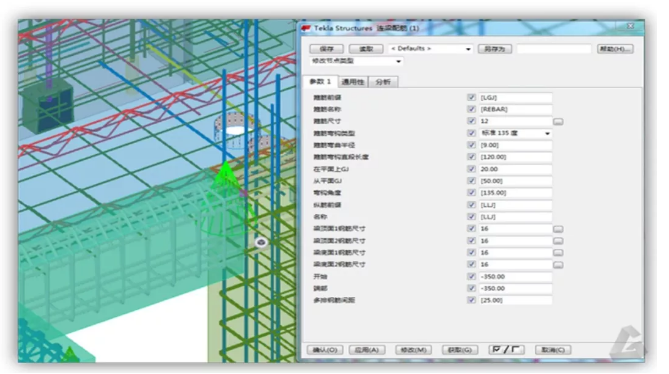Click the [120.00] field
Screen dimensions: 669x374
tap(515, 157)
